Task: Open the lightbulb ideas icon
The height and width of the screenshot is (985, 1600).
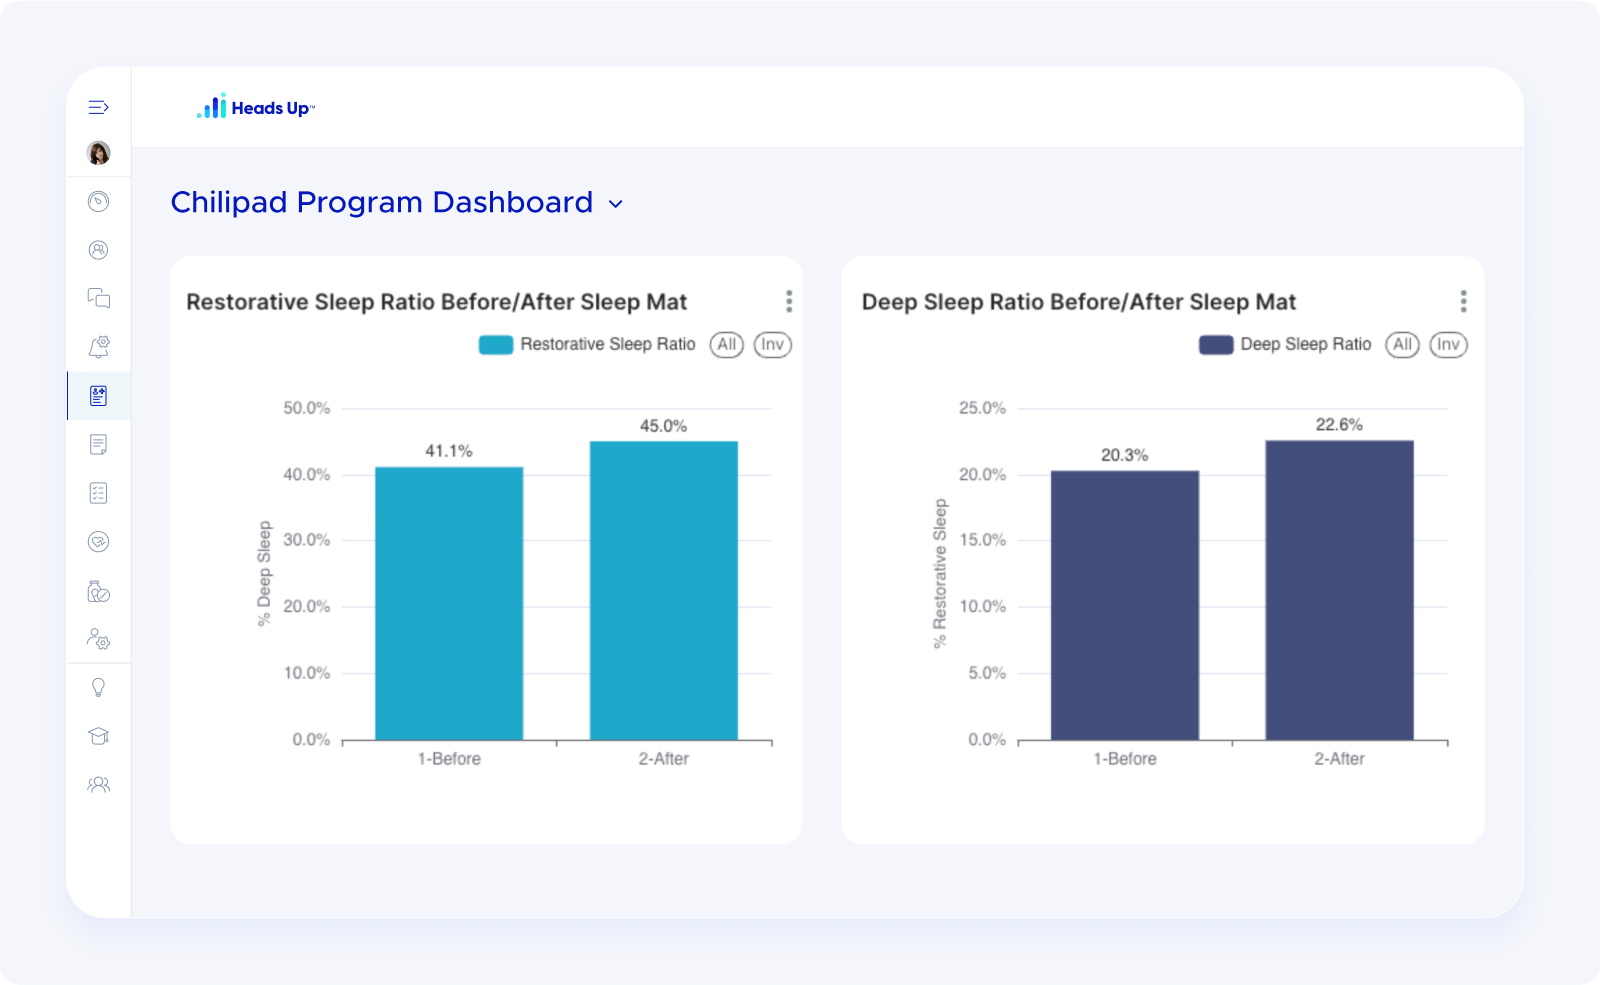Action: tap(98, 688)
